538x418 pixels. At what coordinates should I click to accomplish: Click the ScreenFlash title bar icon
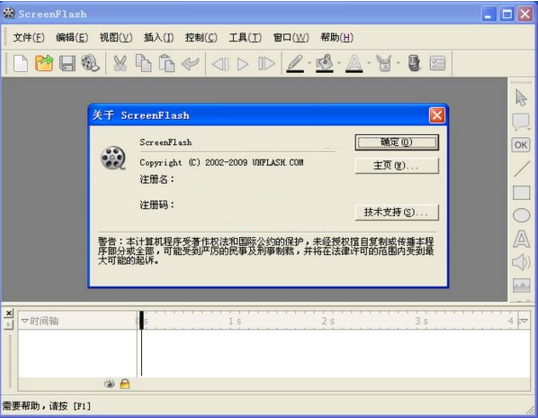point(9,13)
